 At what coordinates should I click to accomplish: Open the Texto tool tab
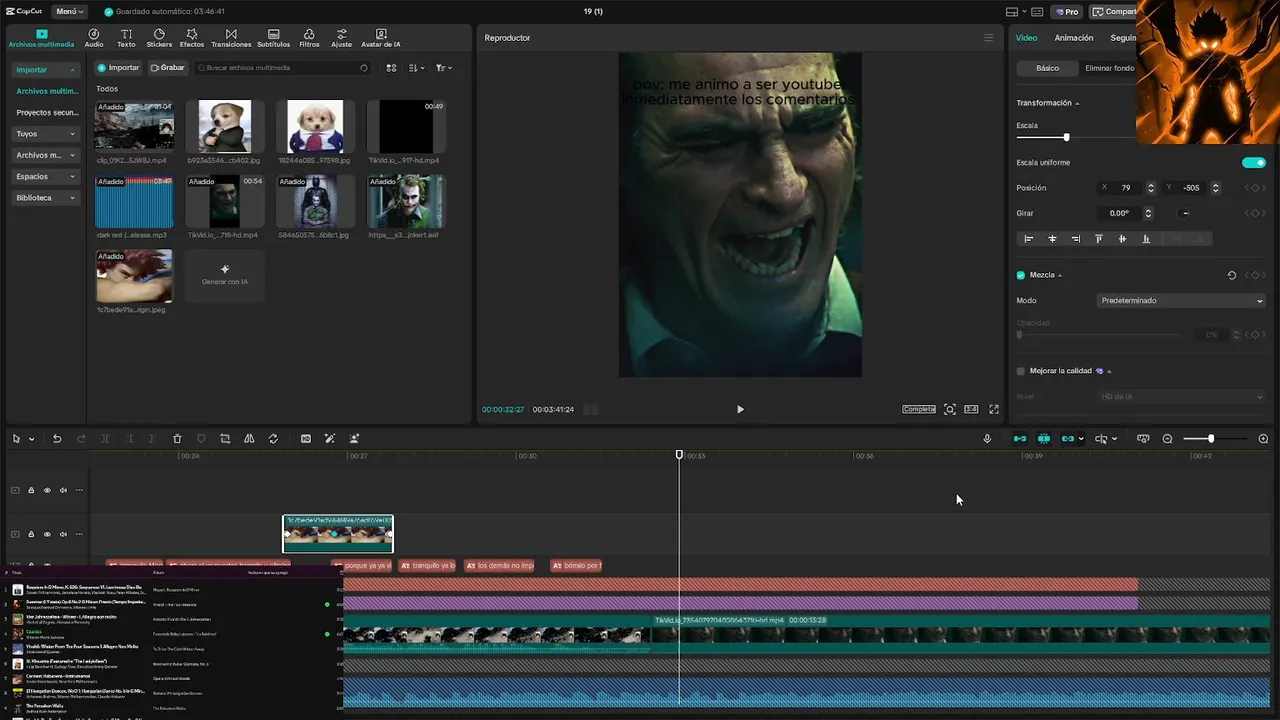[x=126, y=38]
